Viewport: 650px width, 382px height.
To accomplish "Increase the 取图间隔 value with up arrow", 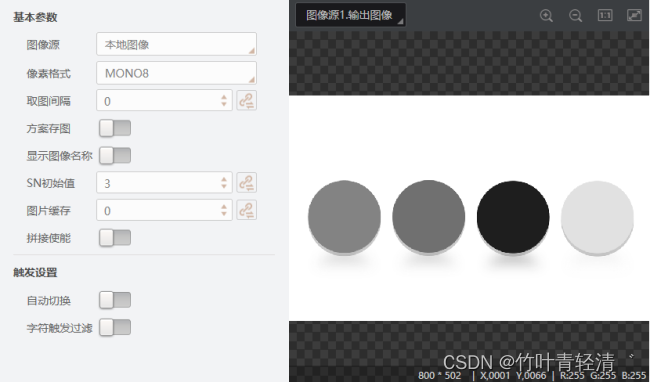I will coord(224,97).
